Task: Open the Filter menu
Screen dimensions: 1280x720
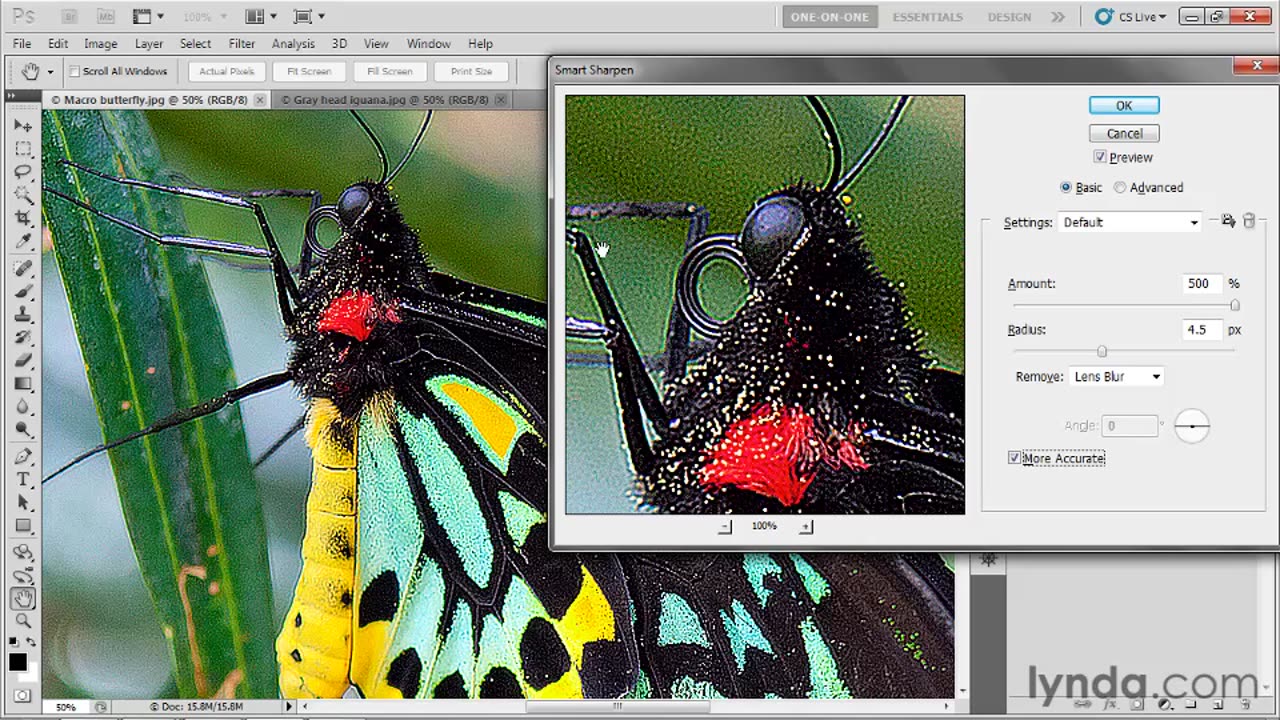Action: pos(242,44)
